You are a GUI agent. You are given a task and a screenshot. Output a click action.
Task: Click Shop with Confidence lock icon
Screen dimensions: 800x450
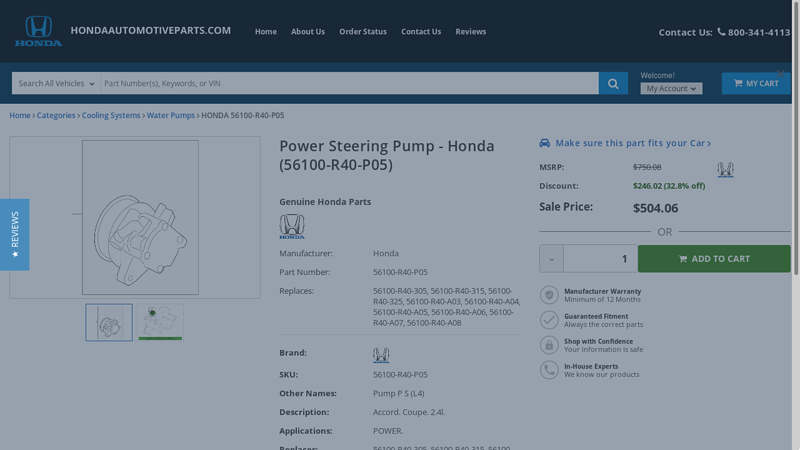point(549,345)
